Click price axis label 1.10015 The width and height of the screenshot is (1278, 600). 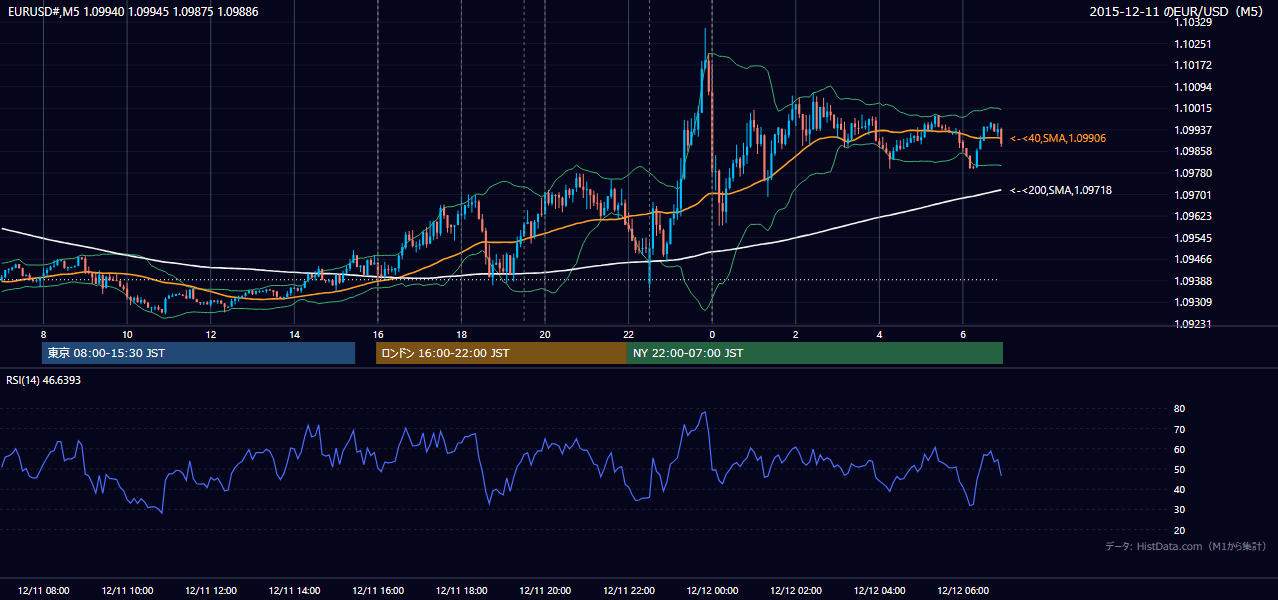point(1194,108)
